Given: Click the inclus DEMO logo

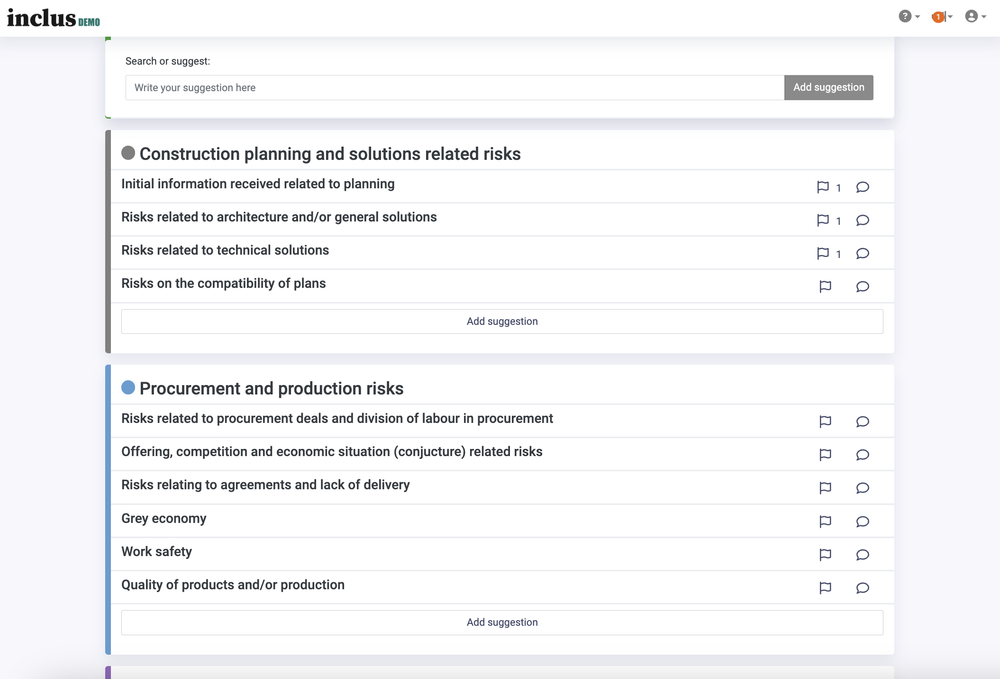Looking at the screenshot, I should [x=54, y=18].
